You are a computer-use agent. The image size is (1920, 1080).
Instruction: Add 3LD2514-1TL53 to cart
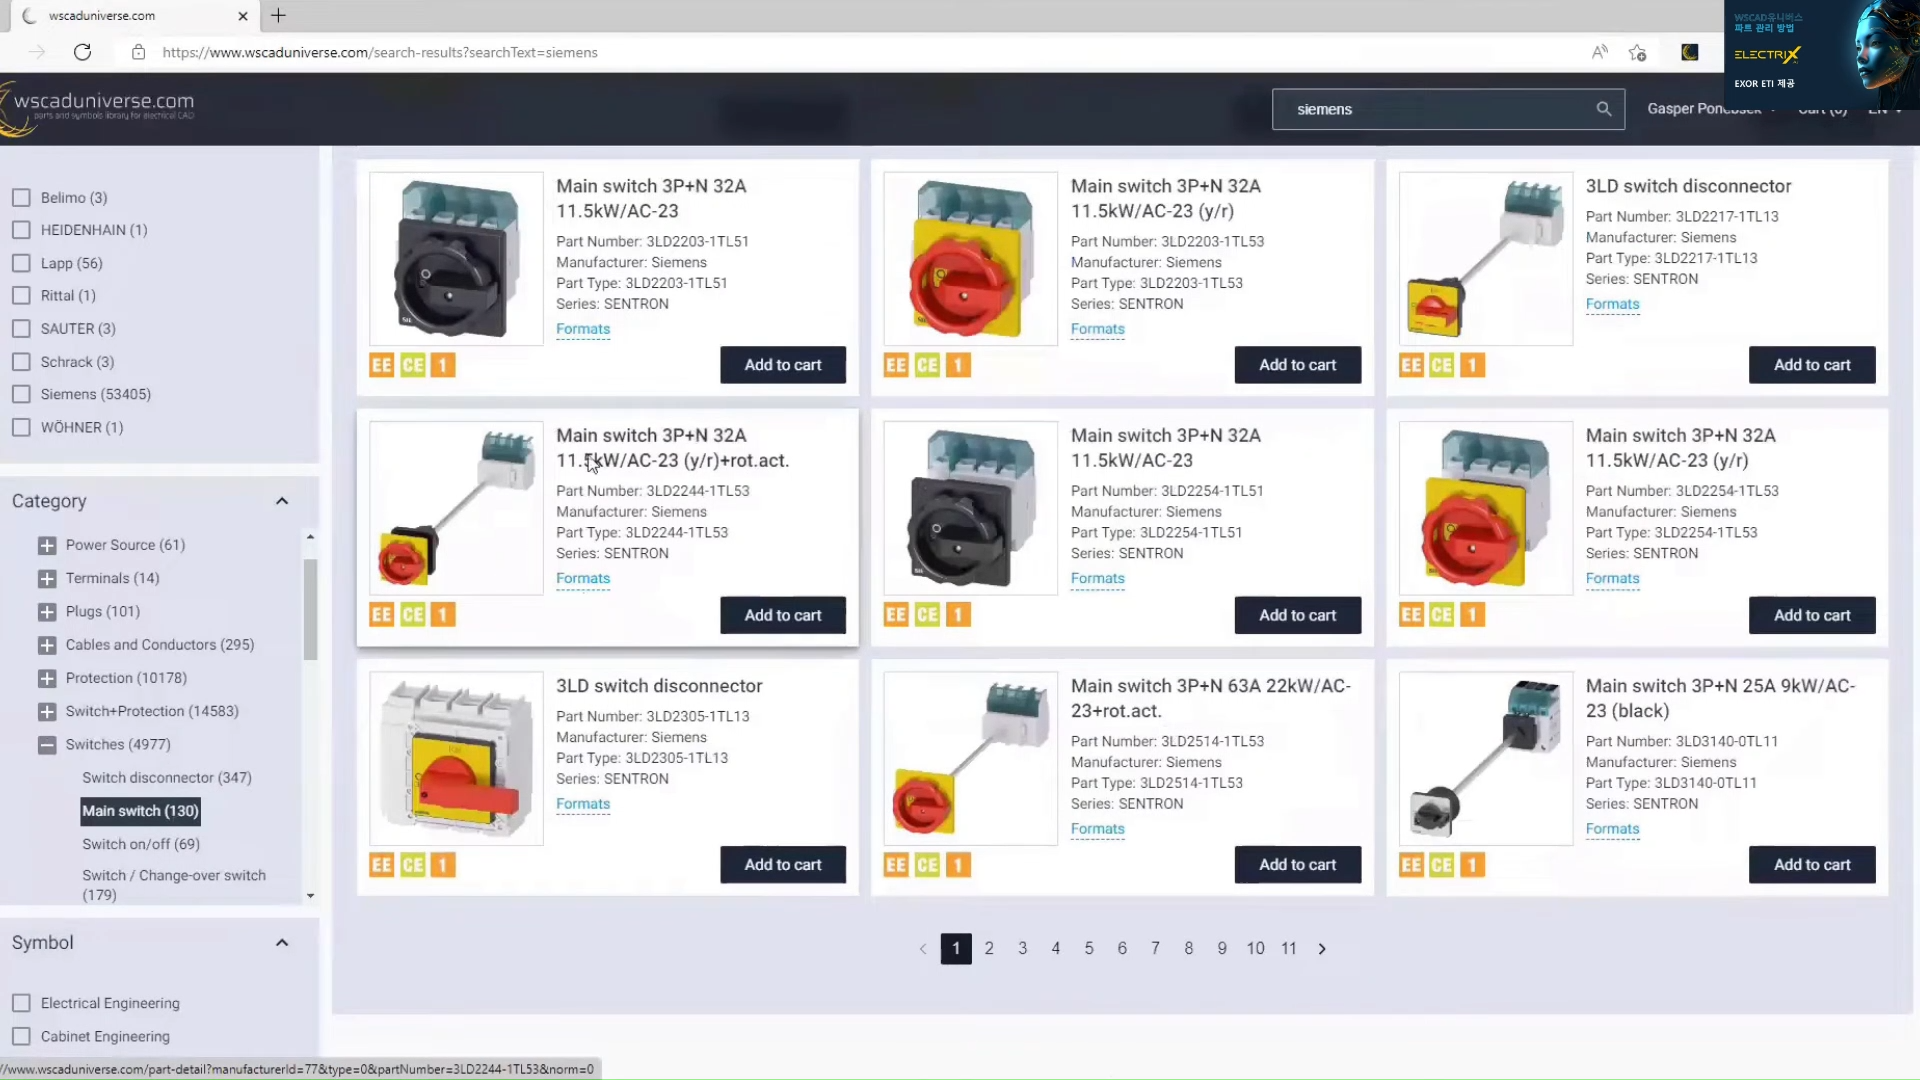pyautogui.click(x=1297, y=865)
